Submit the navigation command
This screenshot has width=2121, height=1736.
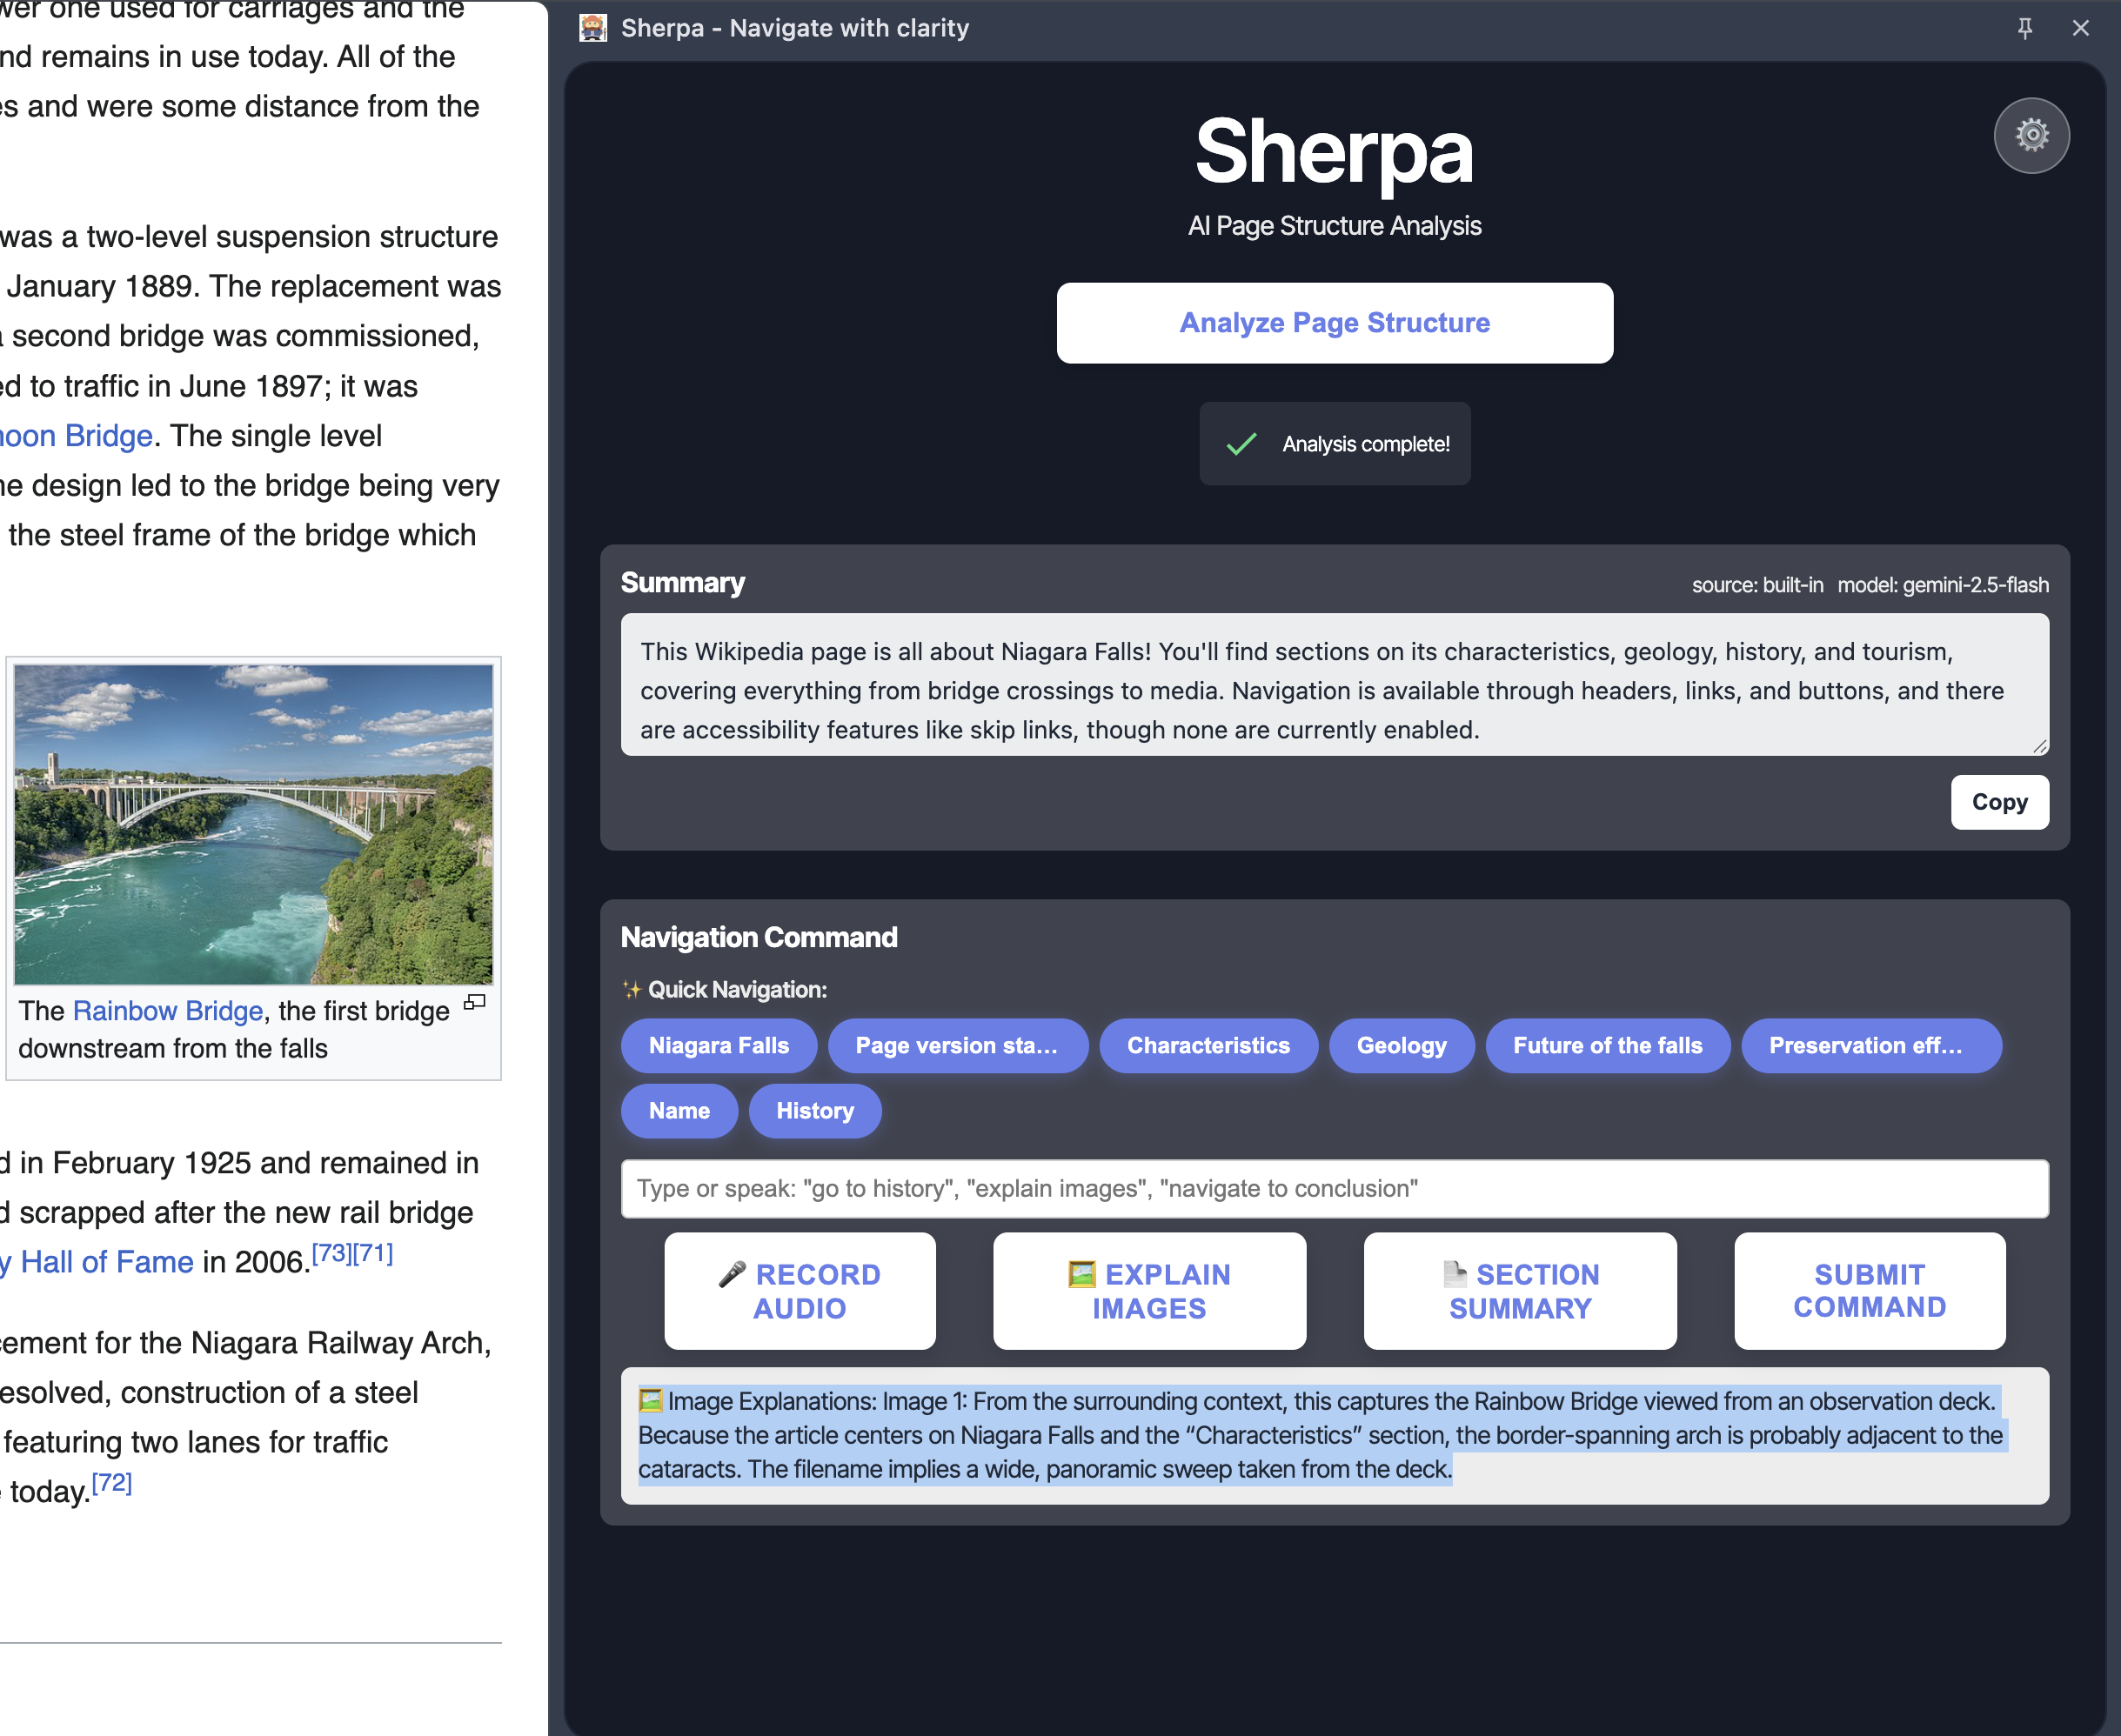1868,1290
